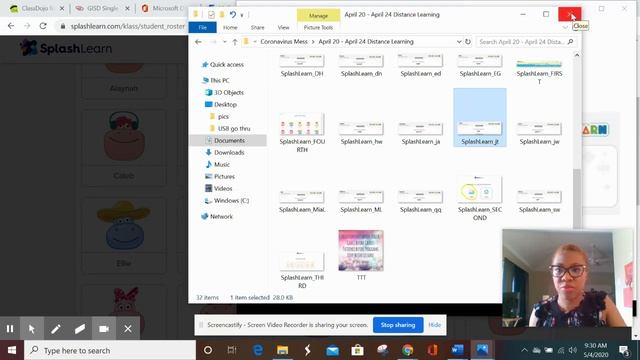Expand the Explorer ribbon chevron
The image size is (640, 360).
[x=565, y=27]
